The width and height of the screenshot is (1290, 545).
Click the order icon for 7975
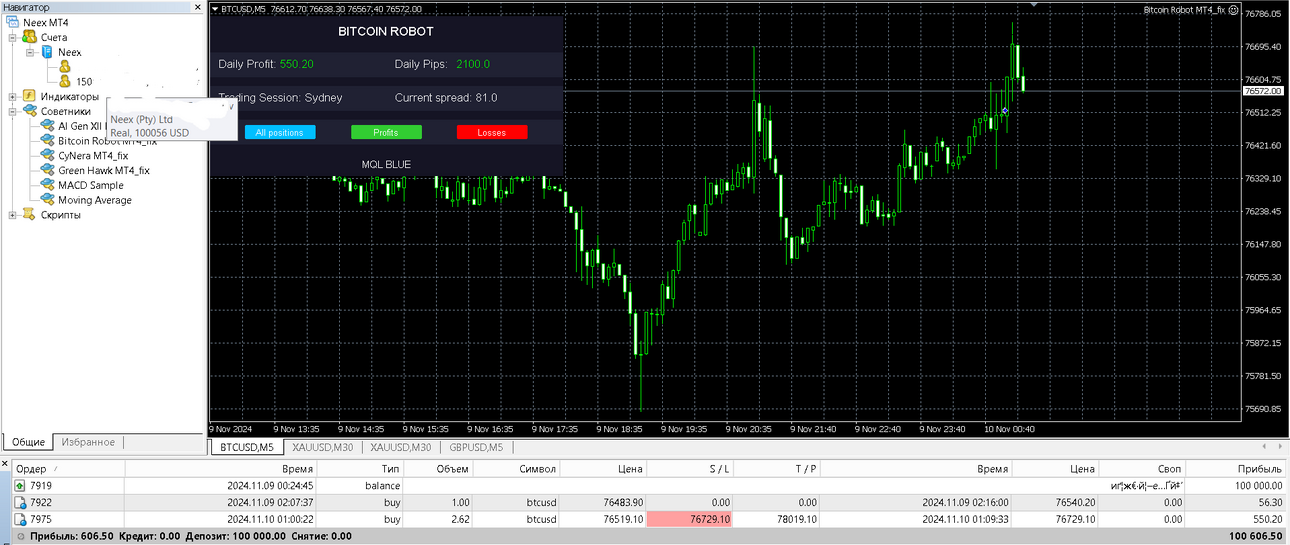tap(20, 519)
